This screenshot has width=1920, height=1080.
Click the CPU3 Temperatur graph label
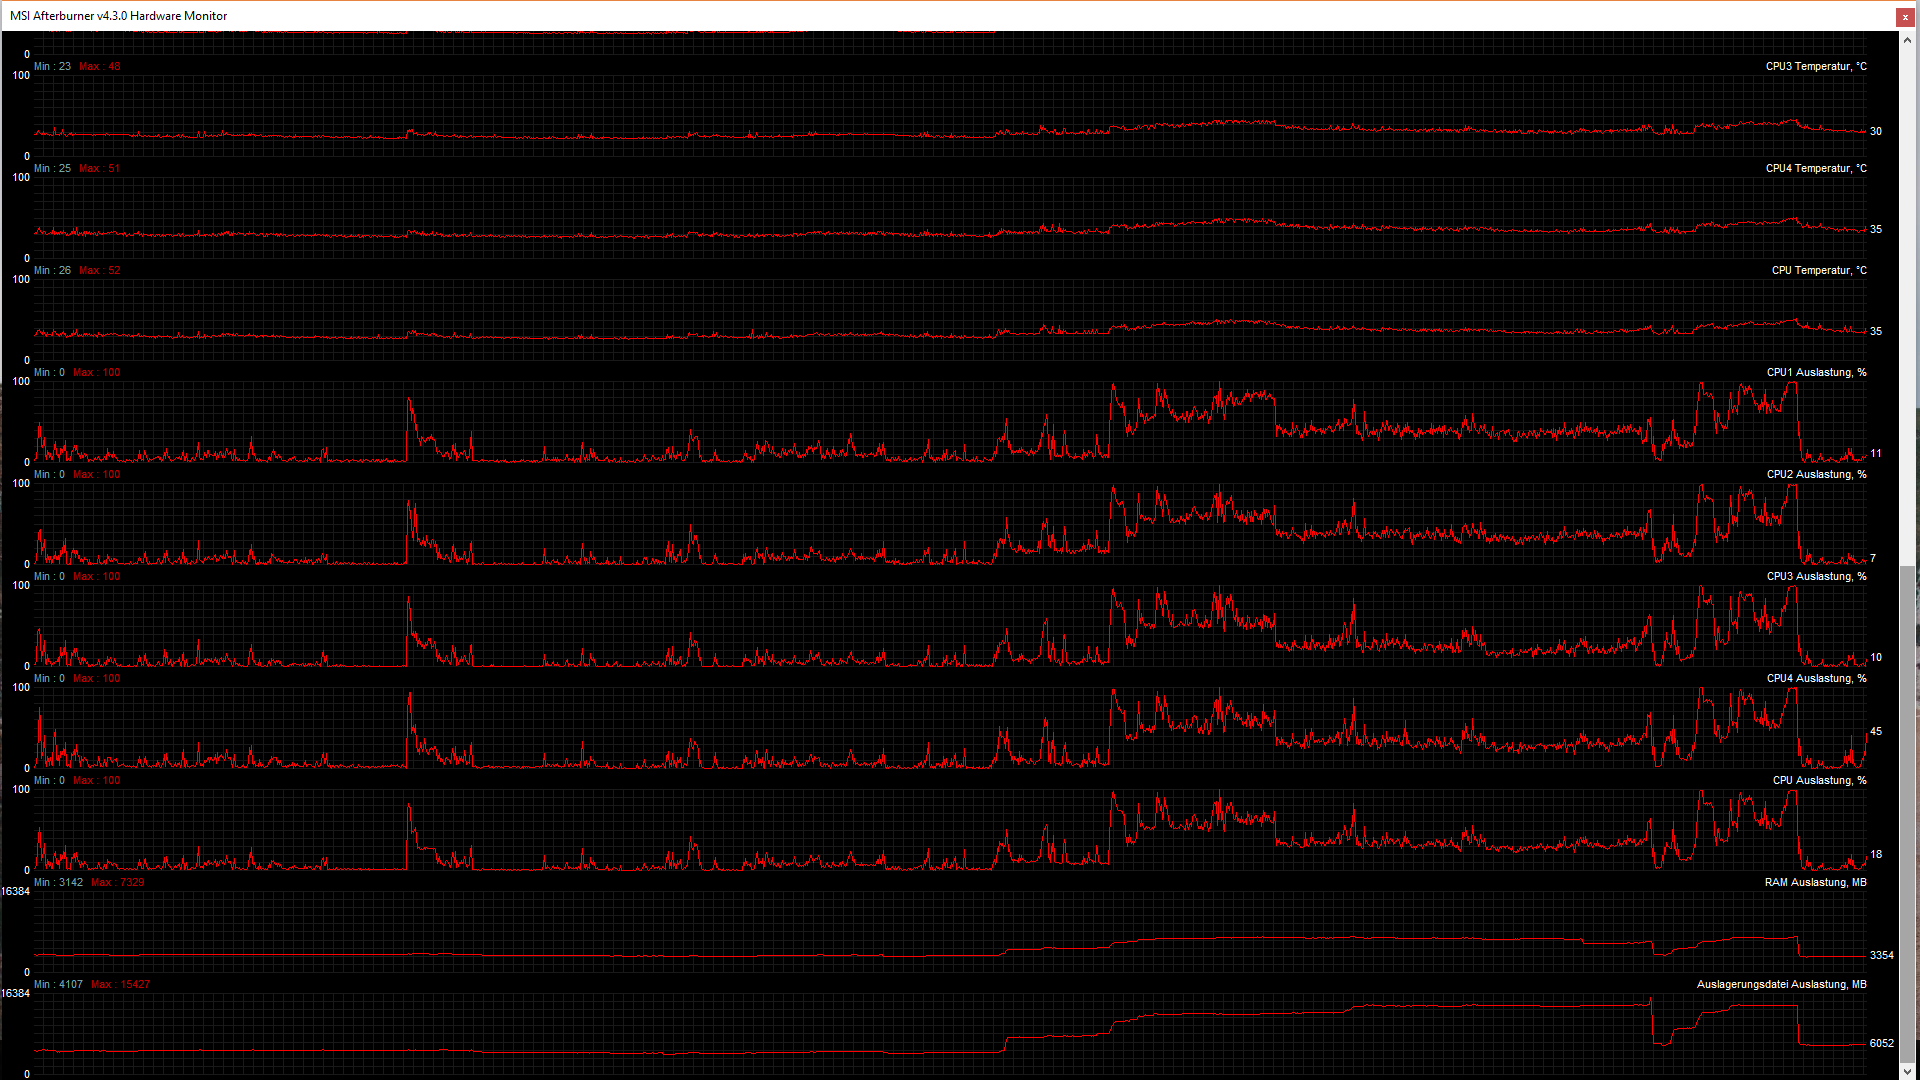1815,67
